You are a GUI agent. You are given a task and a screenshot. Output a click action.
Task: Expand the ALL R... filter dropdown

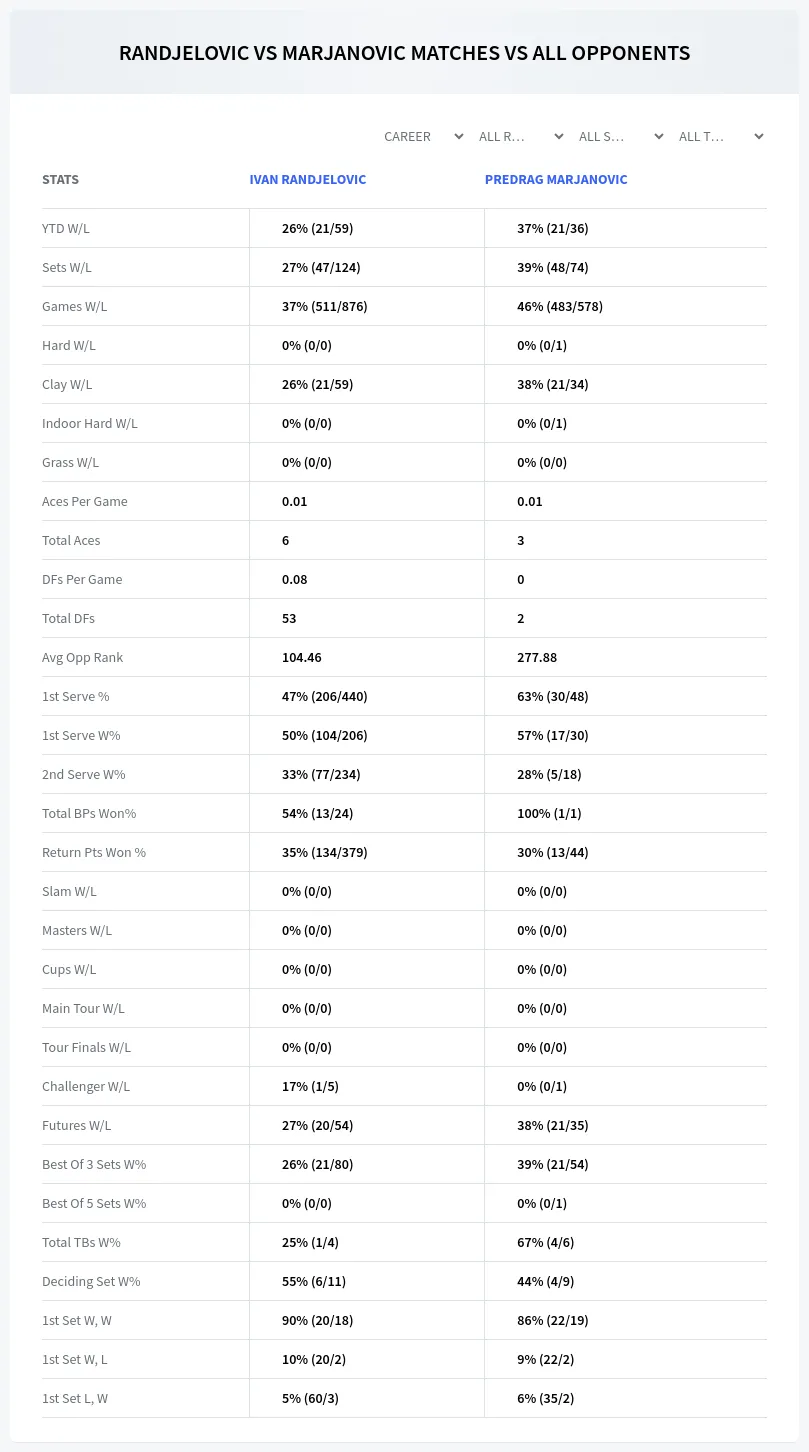coord(520,136)
